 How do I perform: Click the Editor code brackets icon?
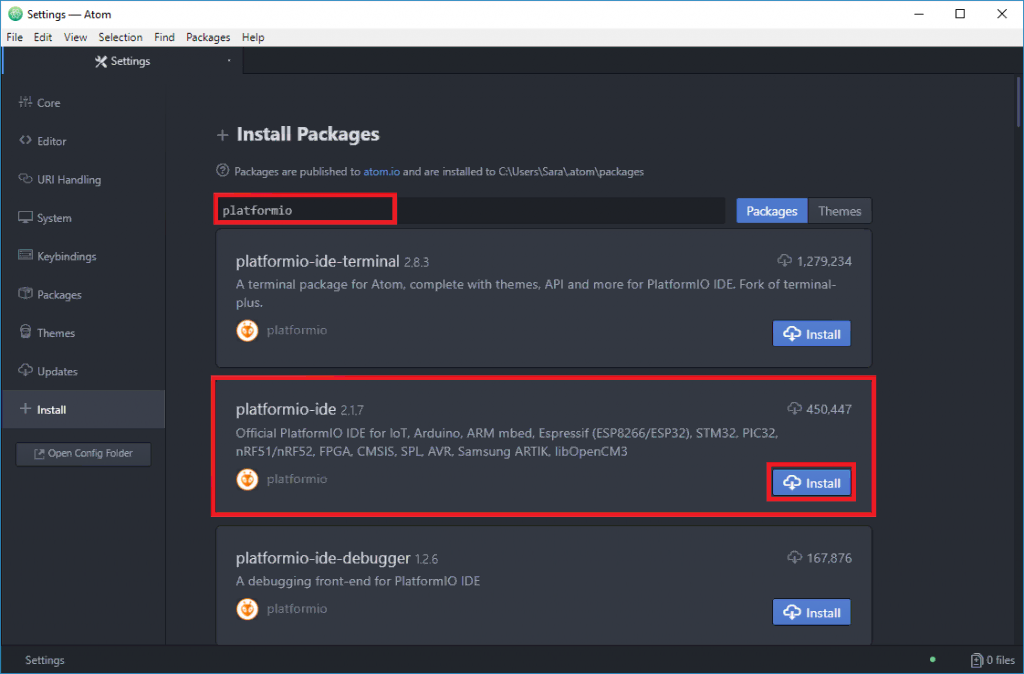coord(25,141)
